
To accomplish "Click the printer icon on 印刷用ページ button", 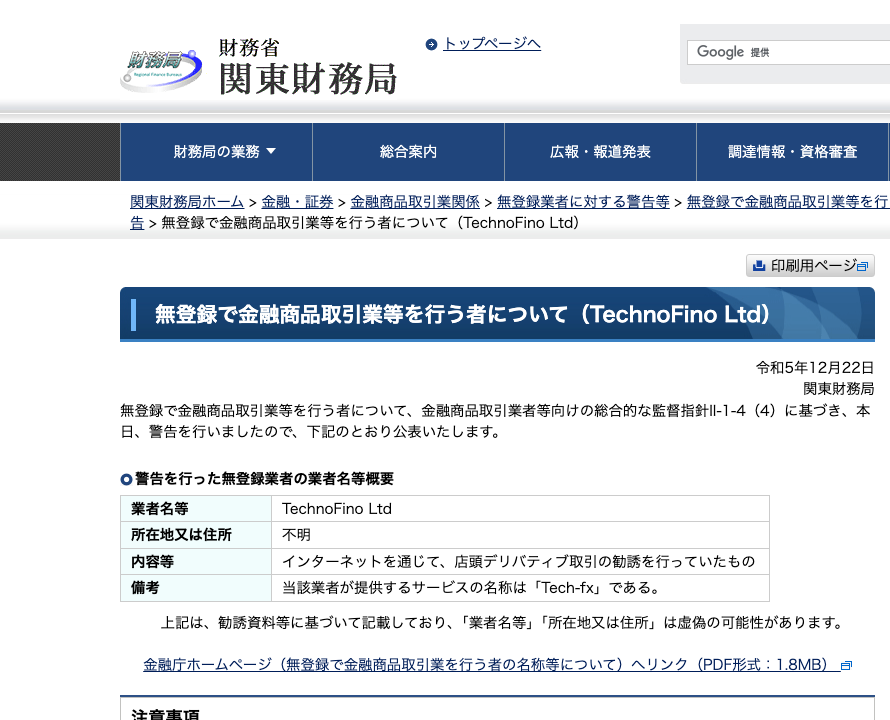I will point(759,266).
